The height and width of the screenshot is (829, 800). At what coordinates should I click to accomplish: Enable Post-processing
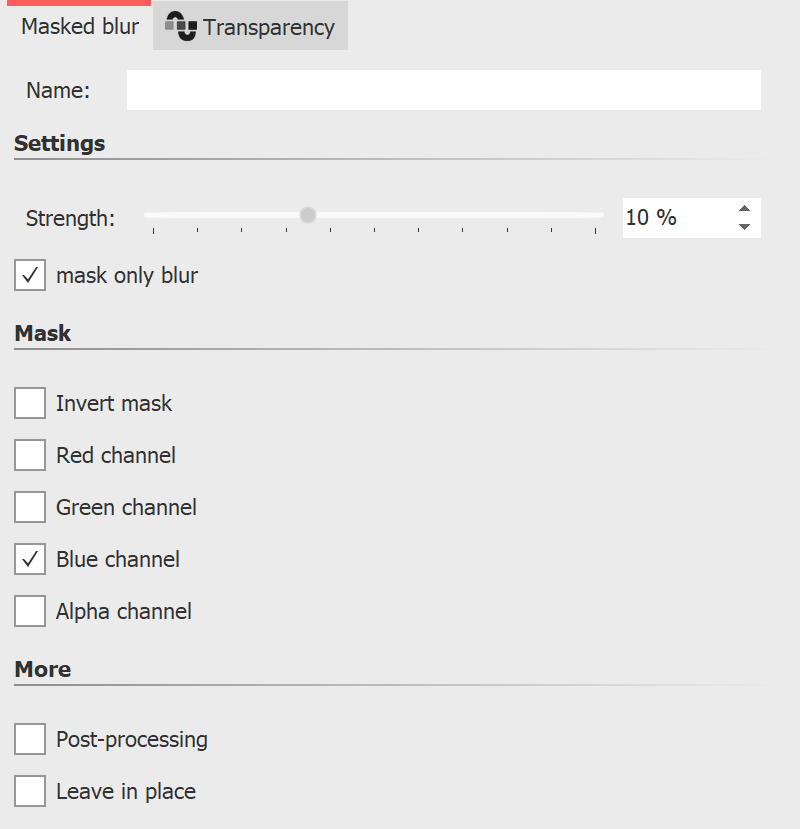pyautogui.click(x=29, y=739)
